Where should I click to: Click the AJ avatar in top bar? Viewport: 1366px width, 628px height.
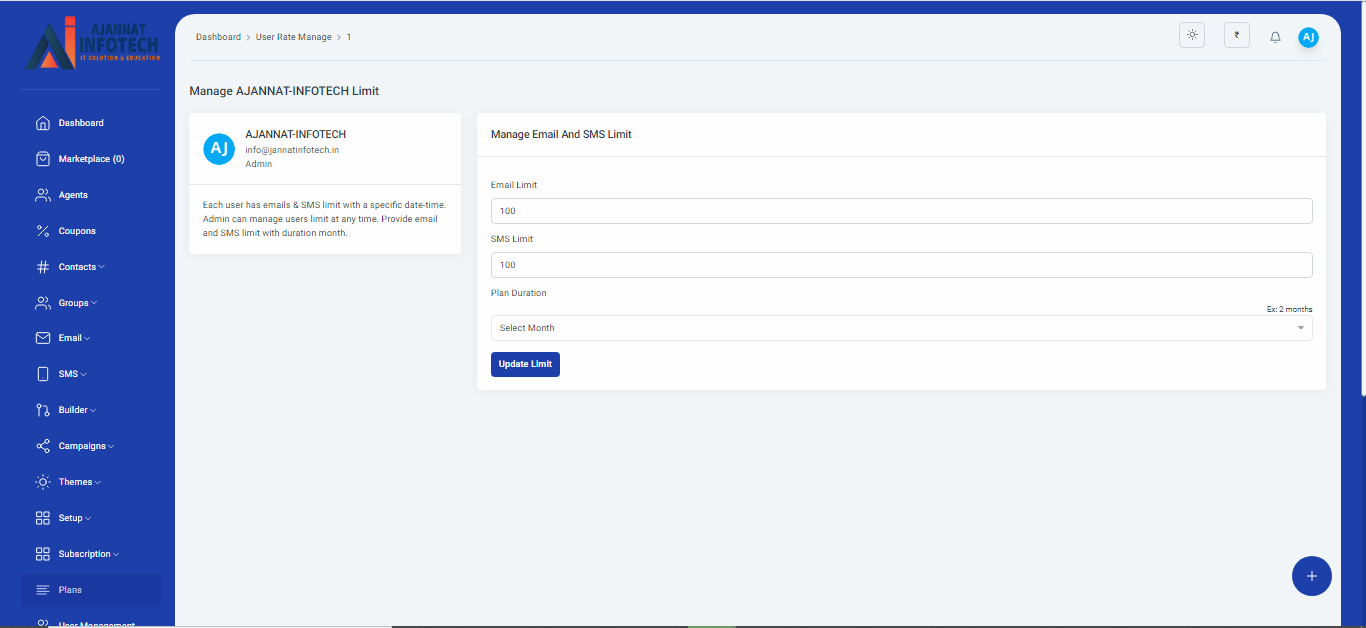click(1308, 37)
